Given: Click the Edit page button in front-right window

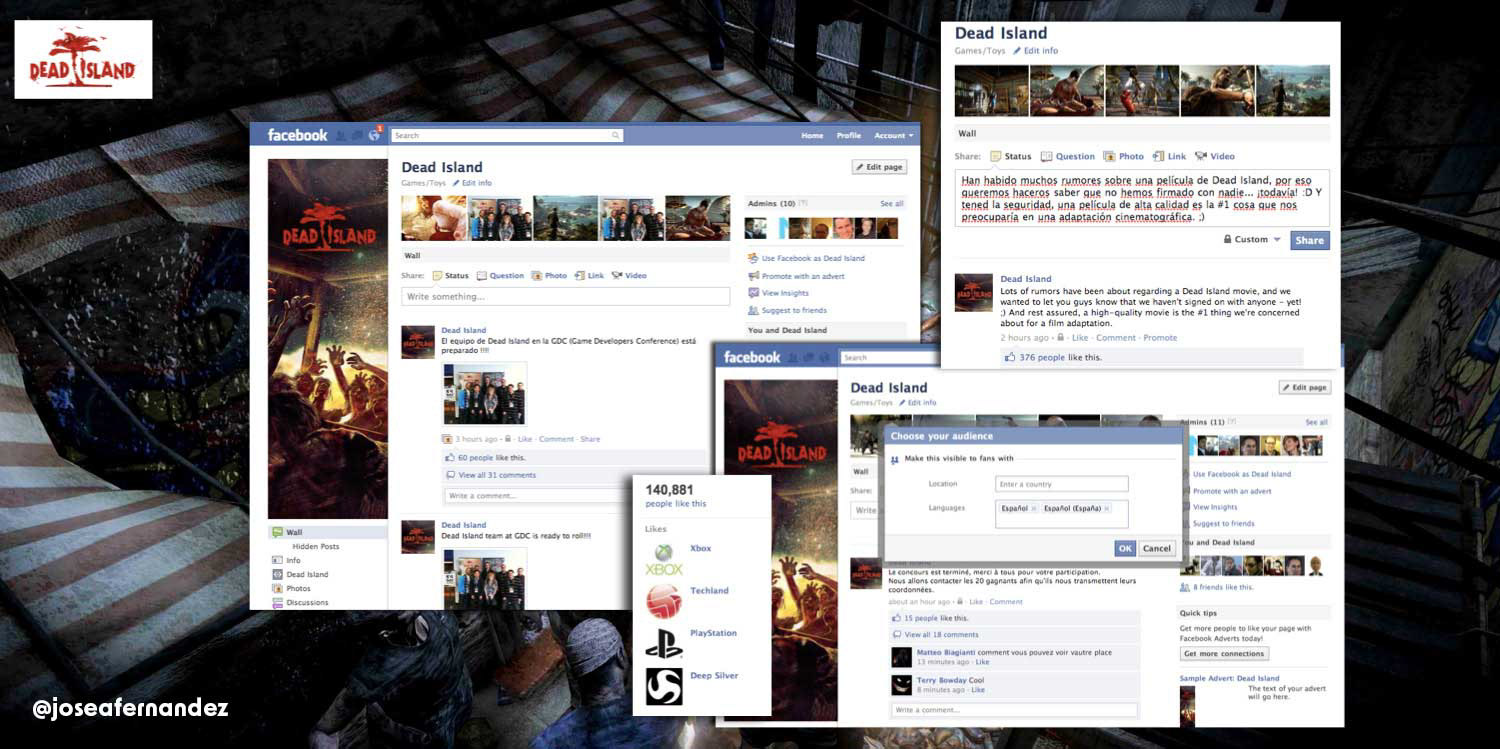Looking at the screenshot, I should 1305,387.
